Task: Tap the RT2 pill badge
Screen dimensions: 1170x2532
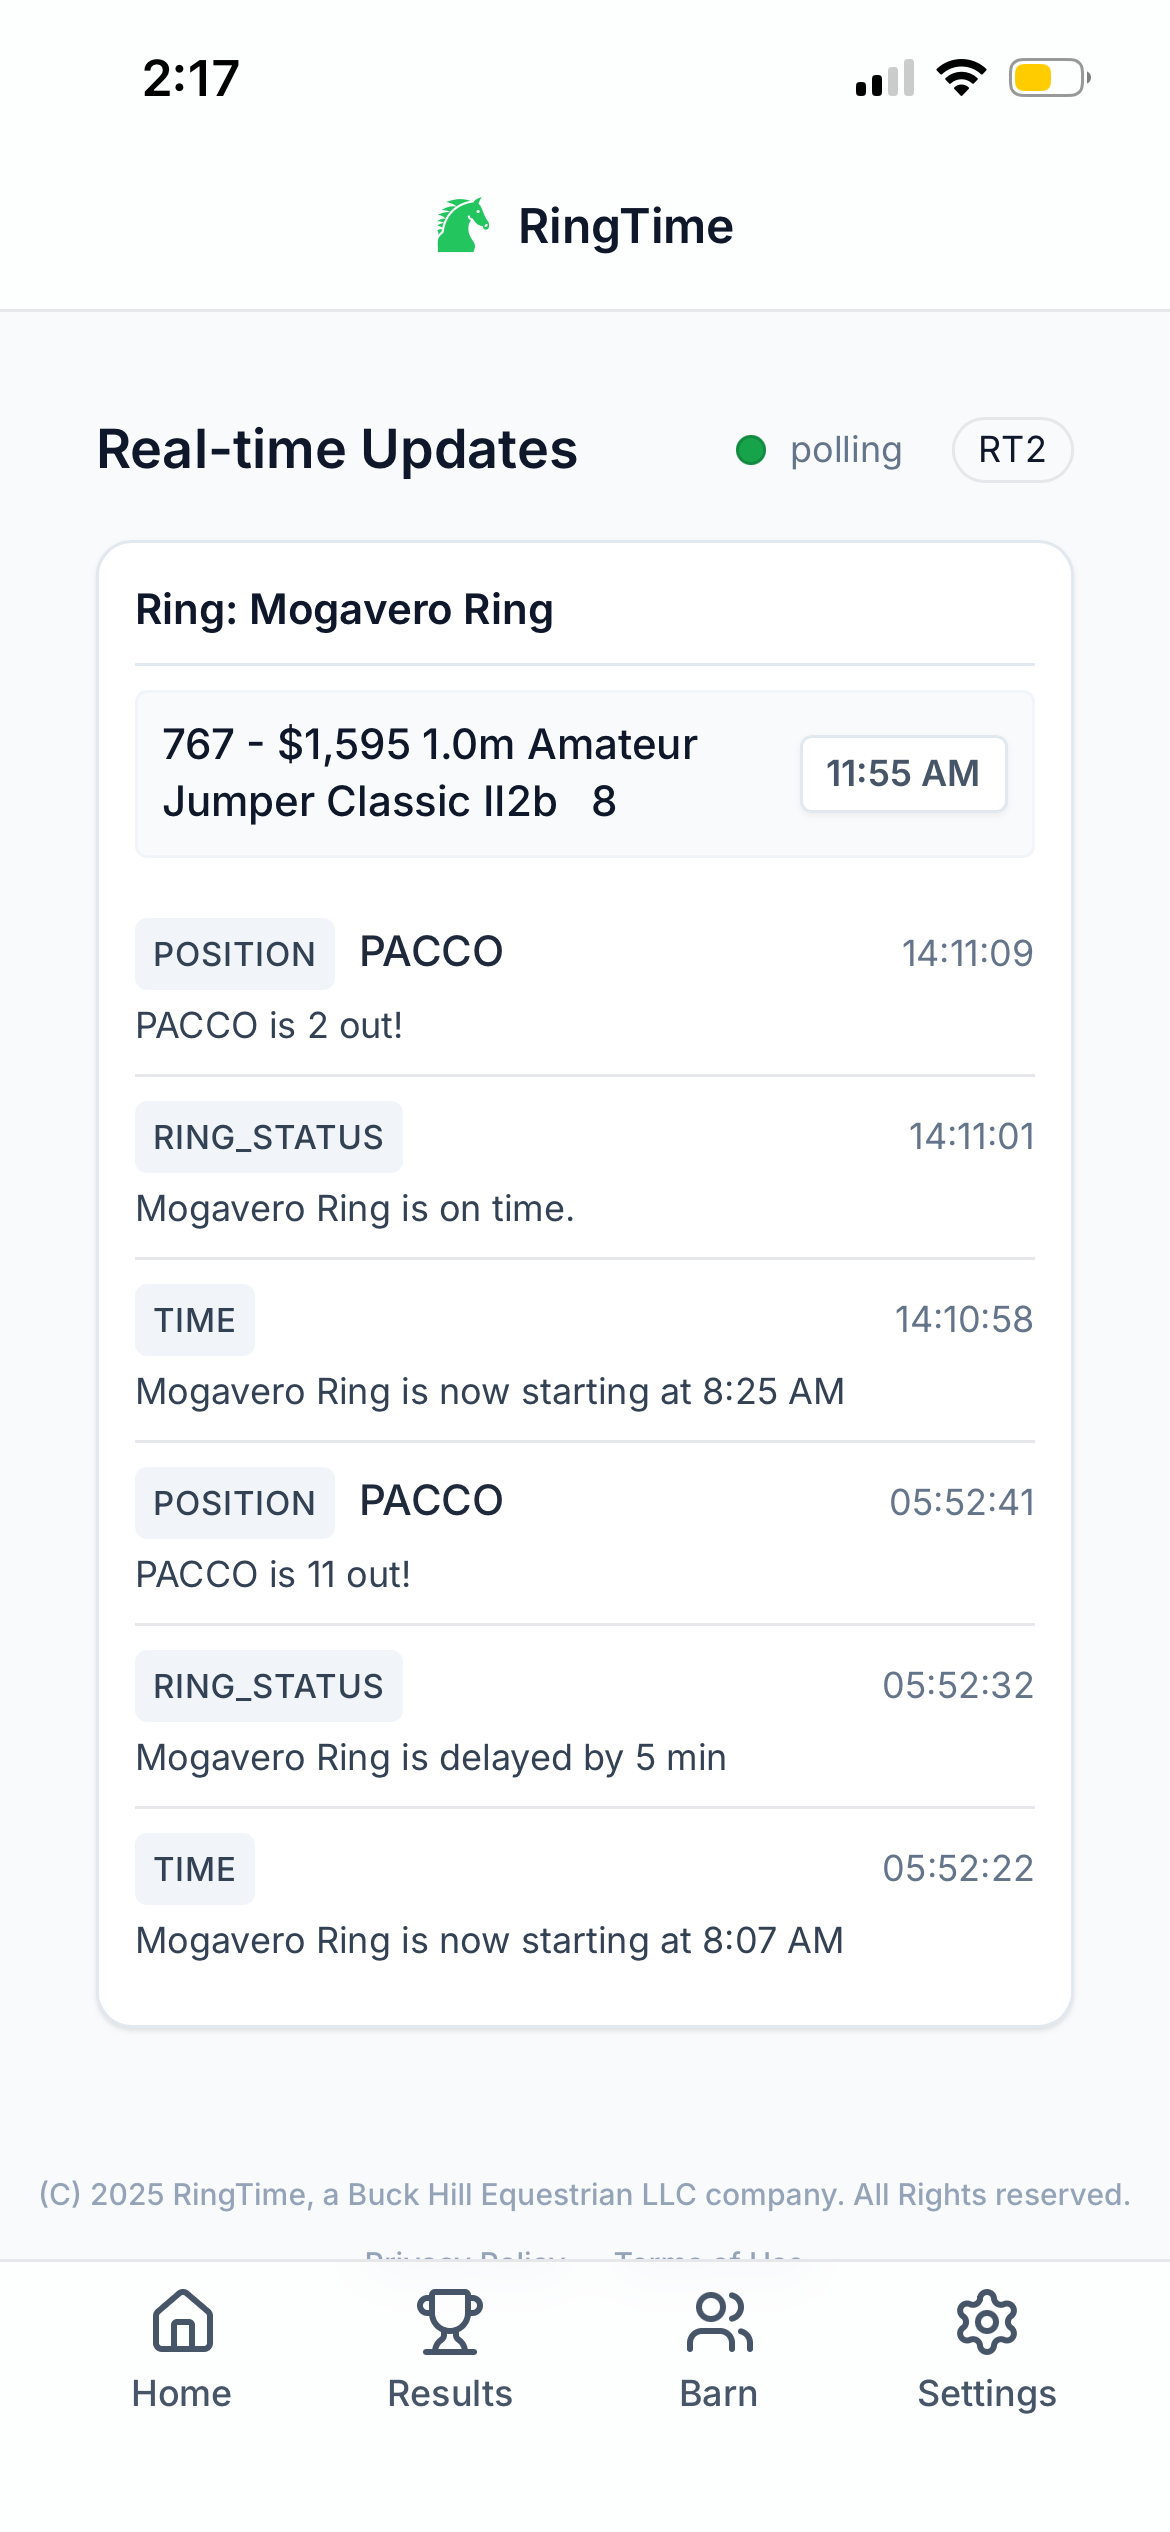Action: click(1012, 450)
